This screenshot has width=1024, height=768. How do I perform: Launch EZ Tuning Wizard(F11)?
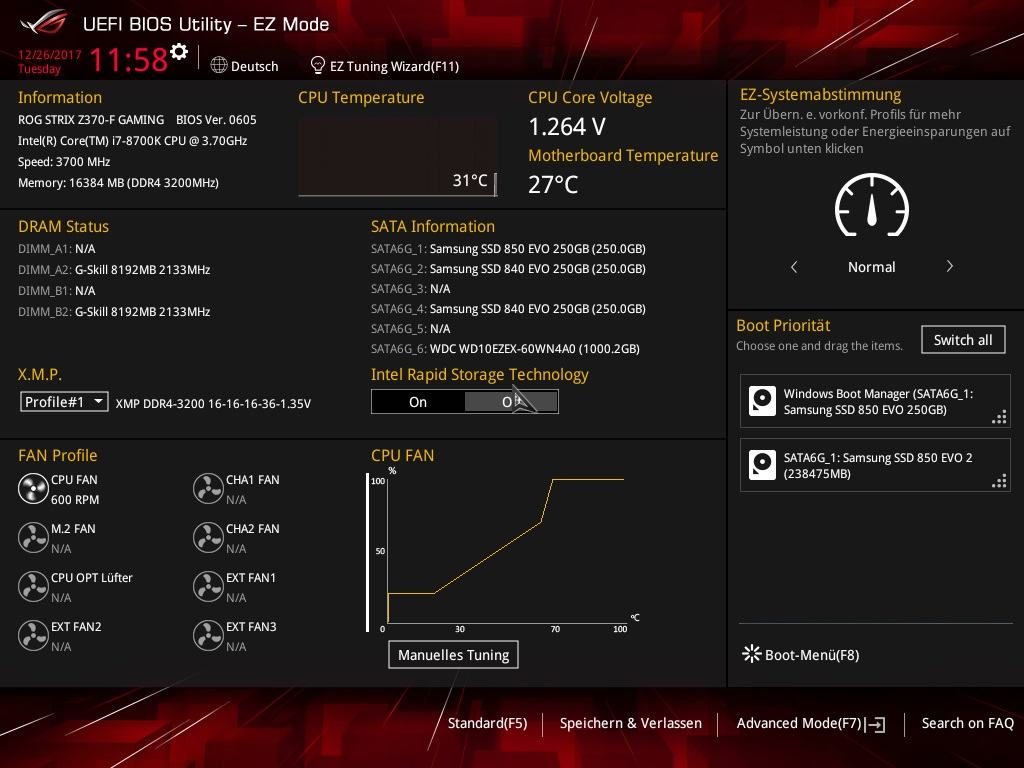coord(394,66)
